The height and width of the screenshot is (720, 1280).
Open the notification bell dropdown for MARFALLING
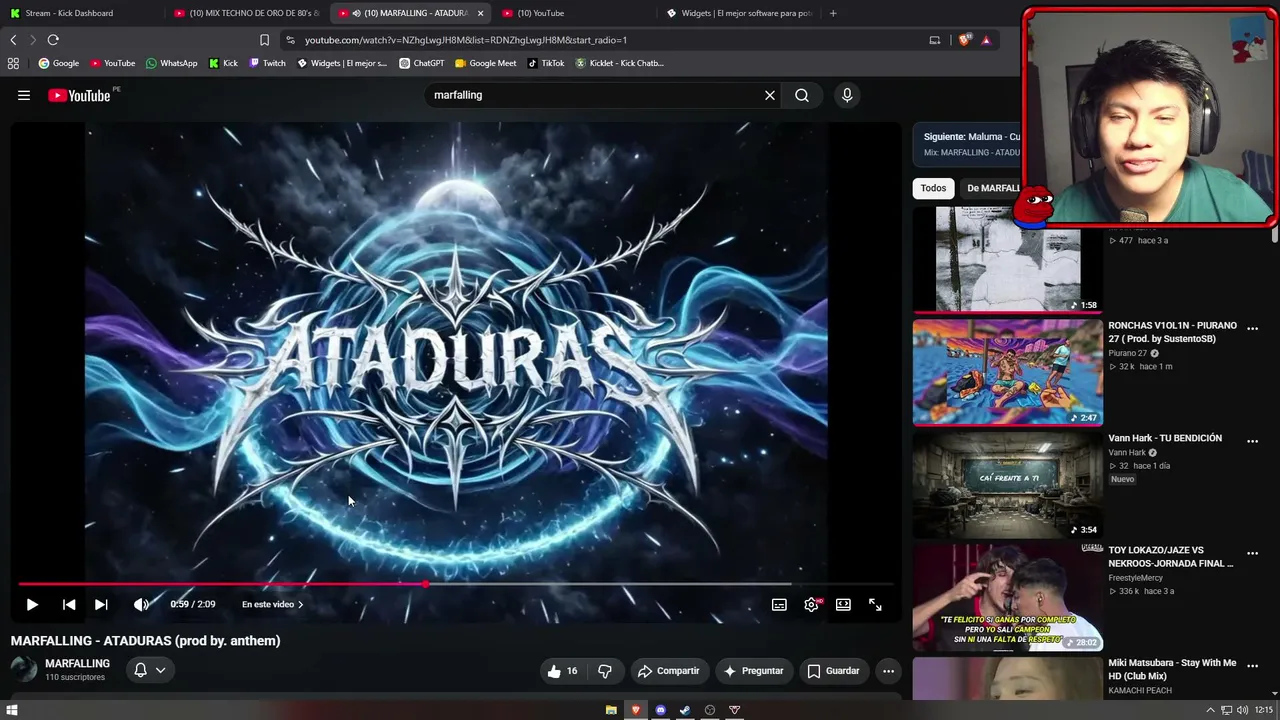tap(149, 670)
